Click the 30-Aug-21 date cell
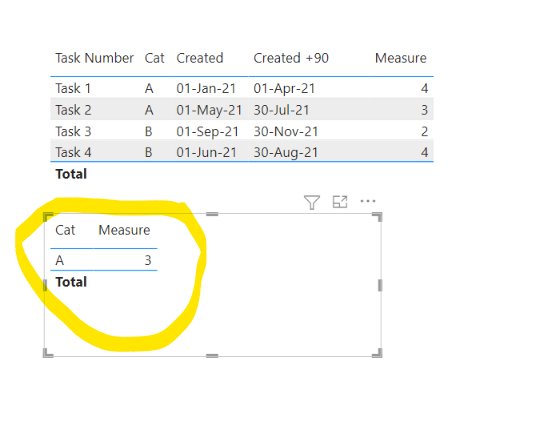 point(286,152)
